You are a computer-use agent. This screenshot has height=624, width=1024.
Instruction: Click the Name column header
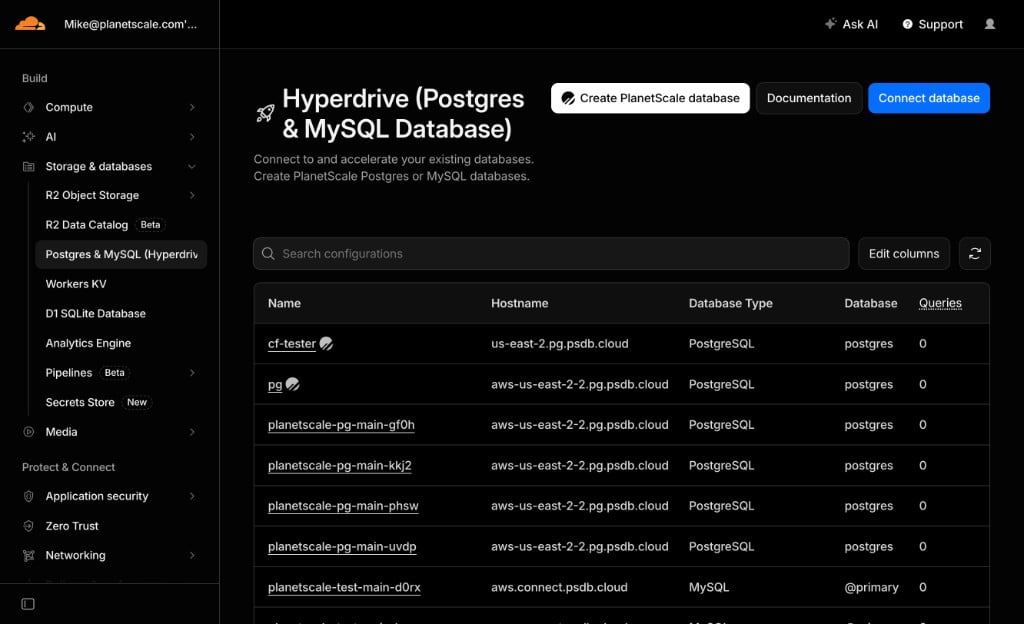[x=284, y=303]
